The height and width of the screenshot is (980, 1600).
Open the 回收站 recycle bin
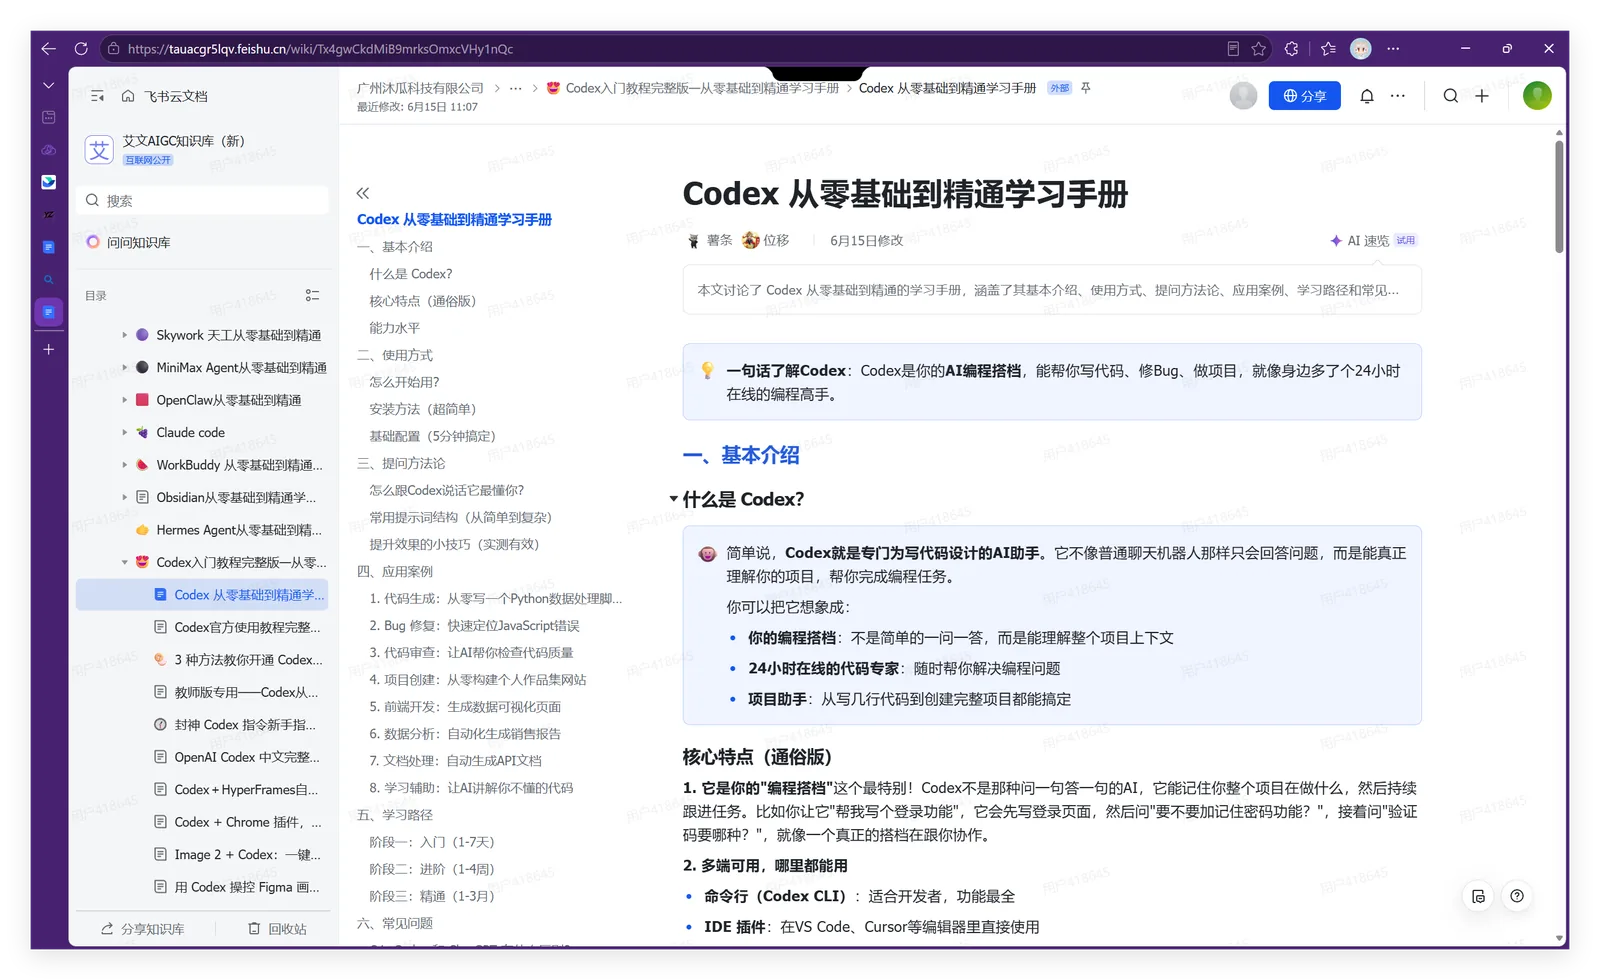(277, 929)
